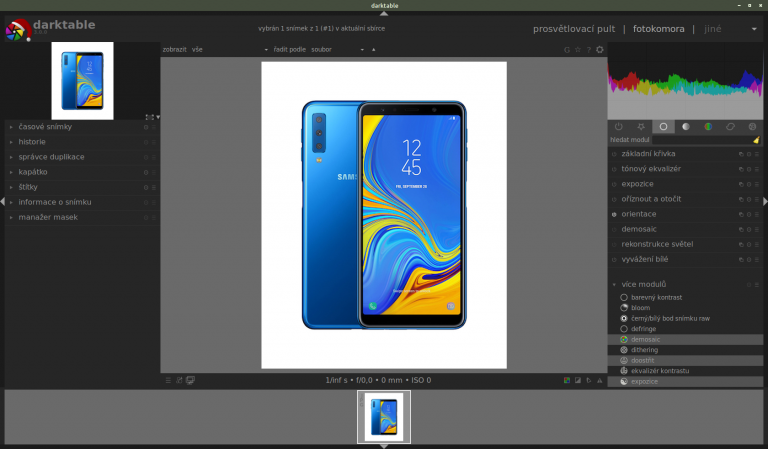Screen dimensions: 768x449
Task: Toggle the orientace module on/off
Action: 614,214
